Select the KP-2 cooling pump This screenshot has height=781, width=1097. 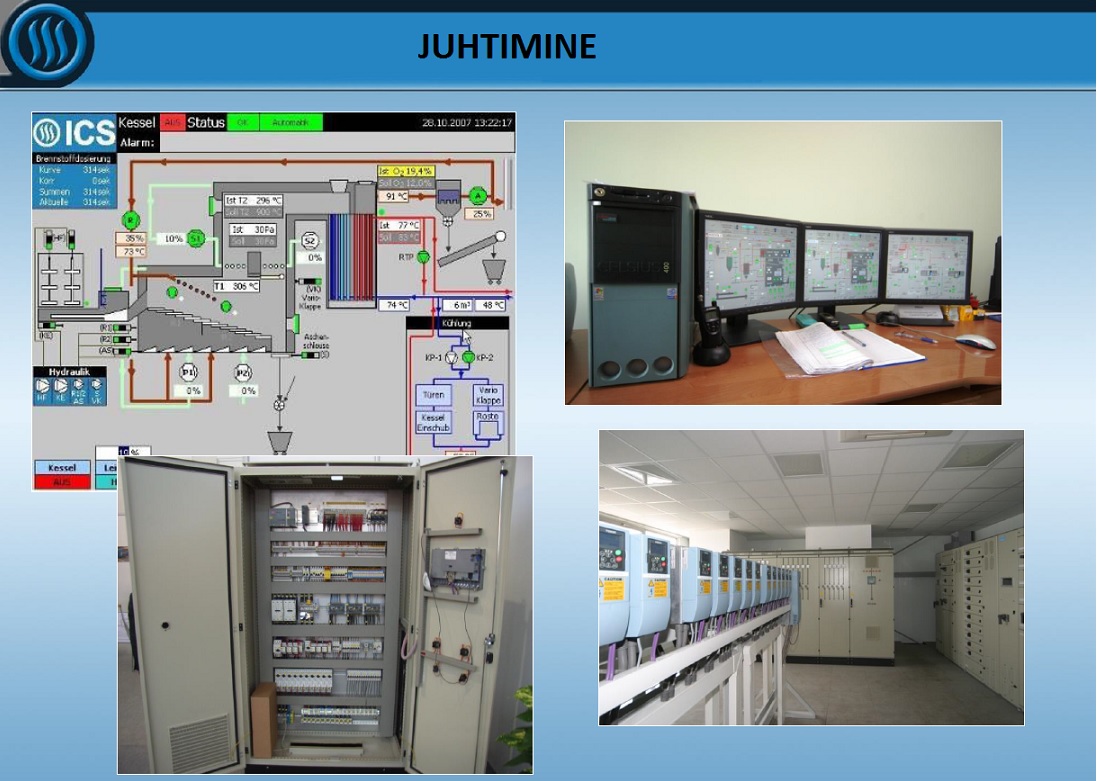(x=468, y=356)
